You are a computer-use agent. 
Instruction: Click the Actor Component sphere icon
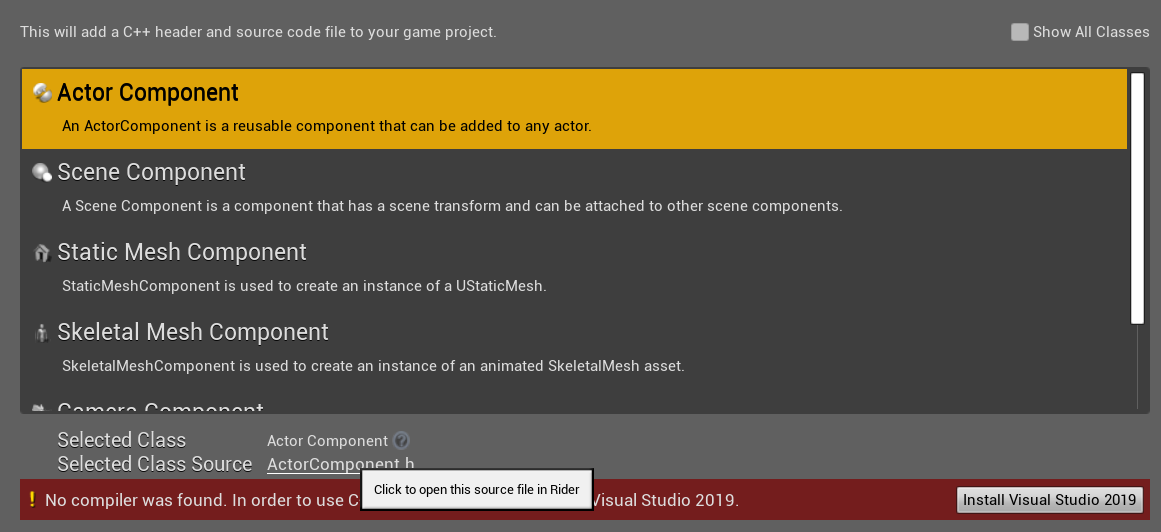tap(42, 93)
